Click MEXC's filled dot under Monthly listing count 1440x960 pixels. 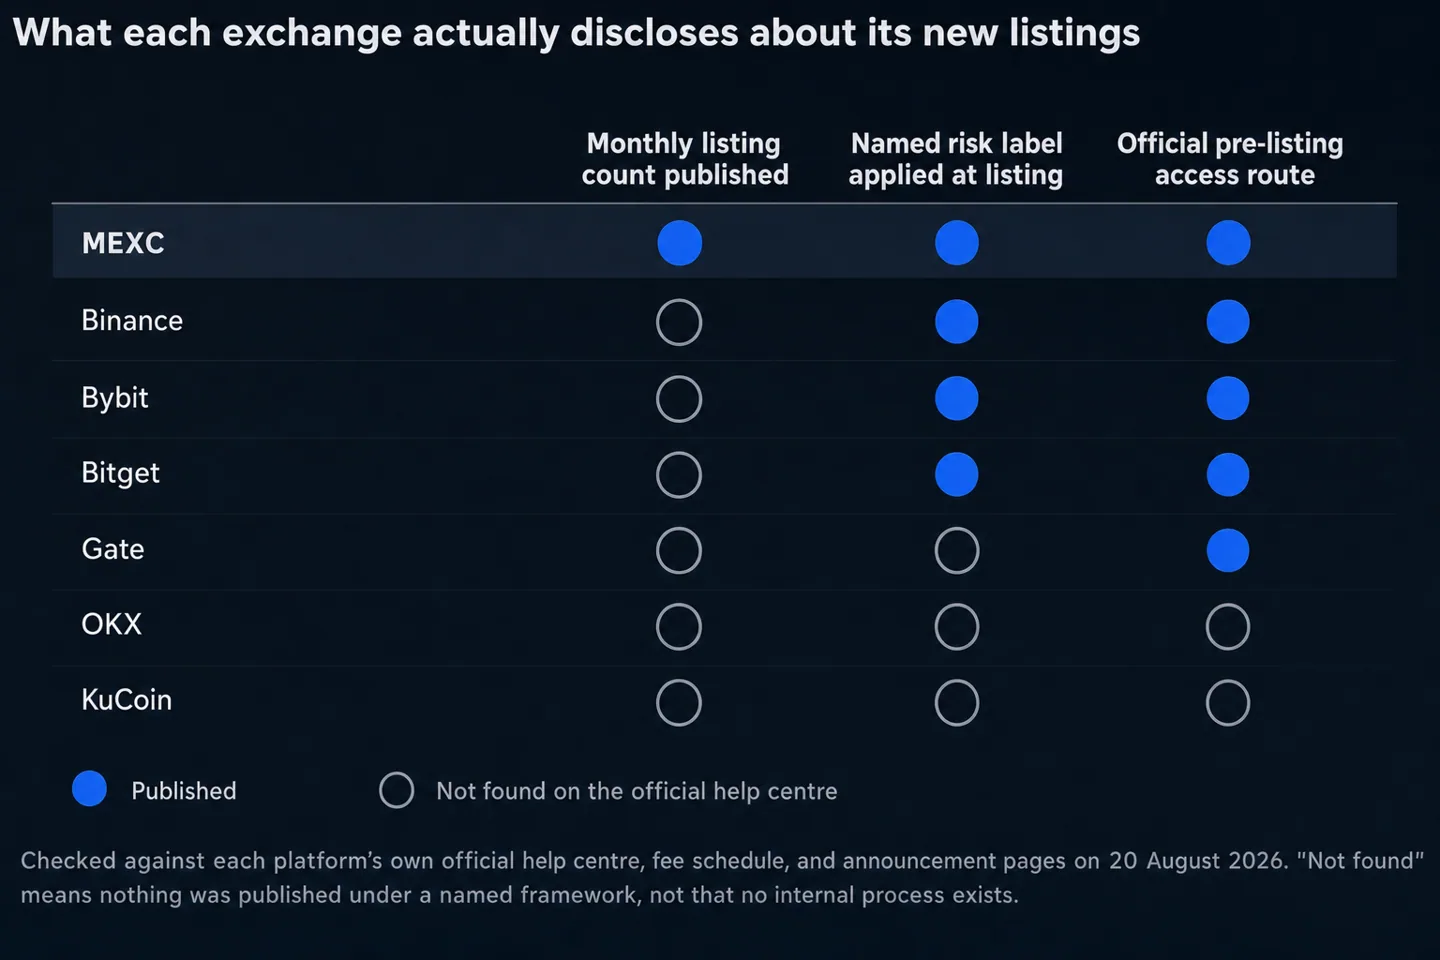click(680, 243)
